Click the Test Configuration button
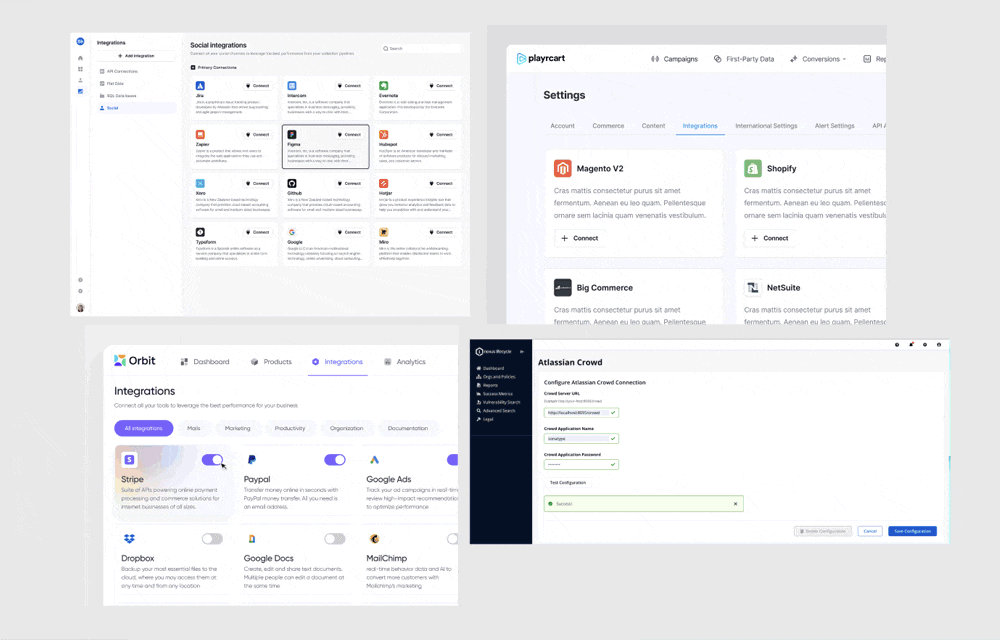This screenshot has height=640, width=1000. (x=568, y=483)
